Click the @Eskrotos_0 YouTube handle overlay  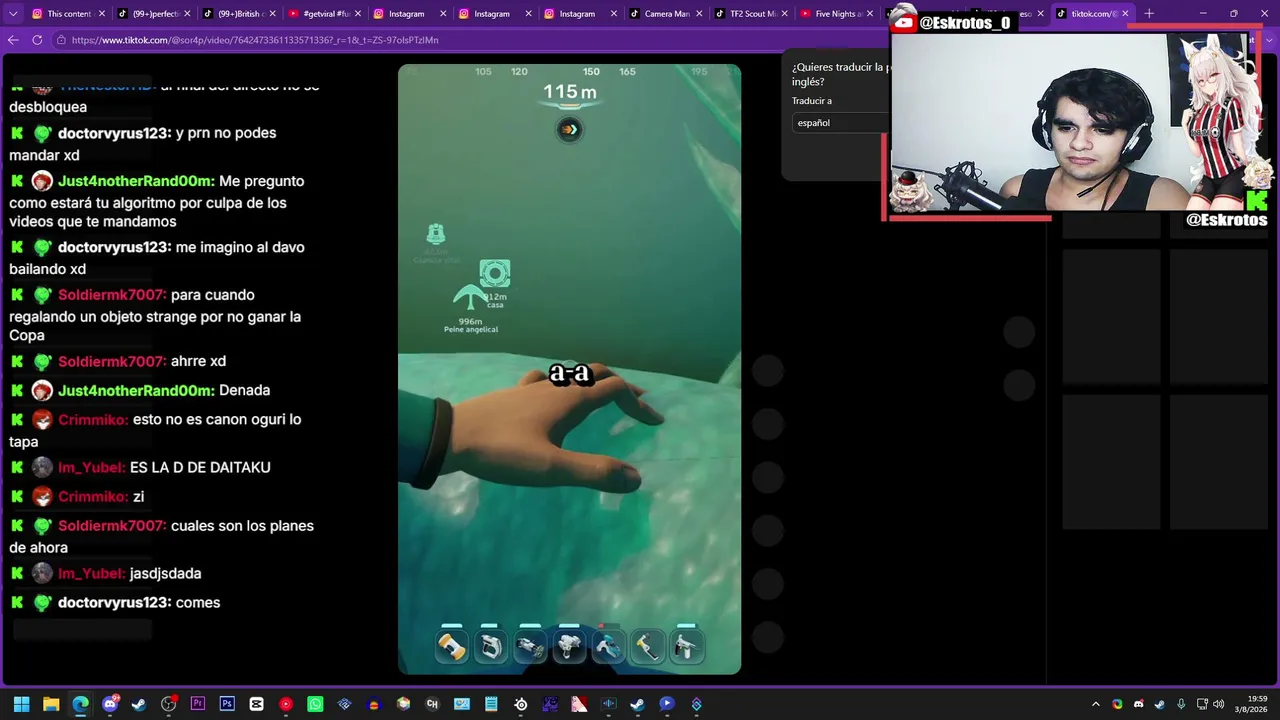(965, 23)
